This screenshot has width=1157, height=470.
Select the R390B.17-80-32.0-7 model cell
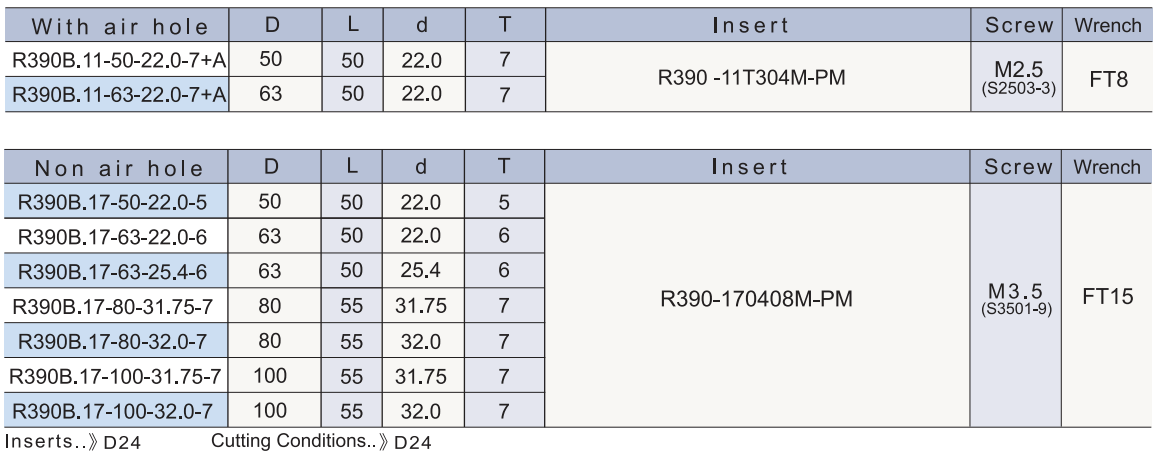point(115,340)
